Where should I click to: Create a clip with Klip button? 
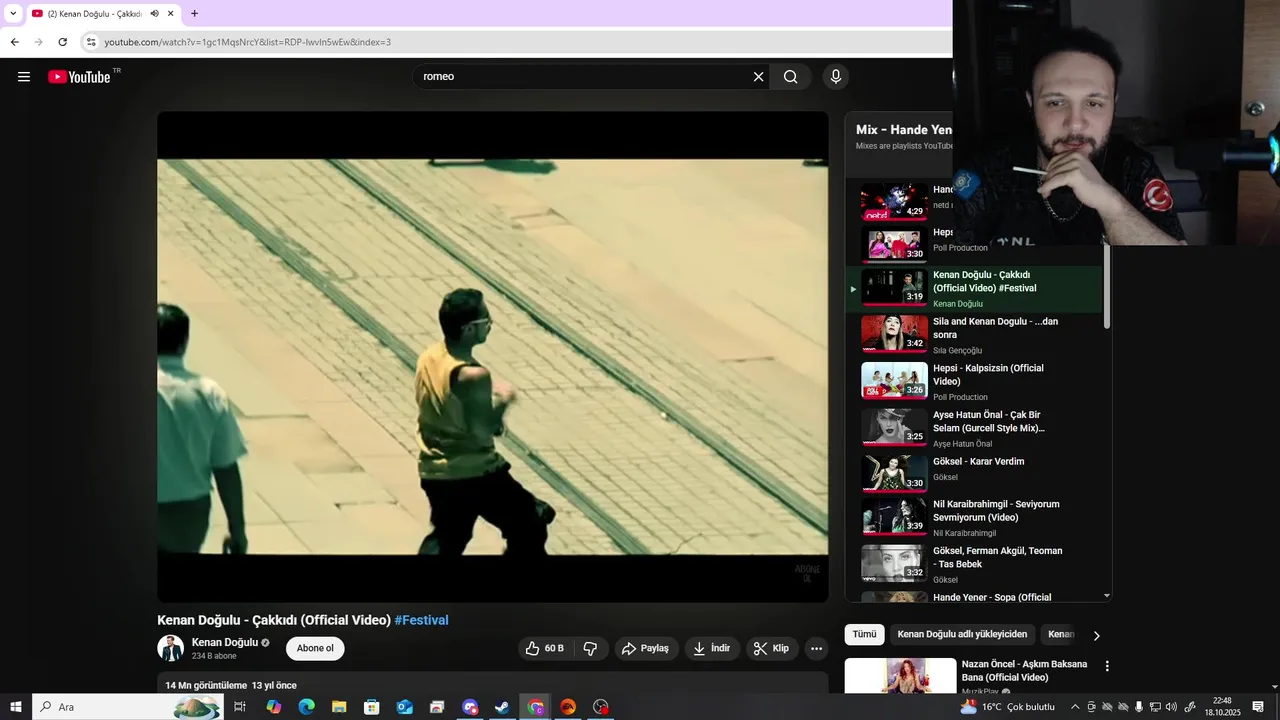771,648
